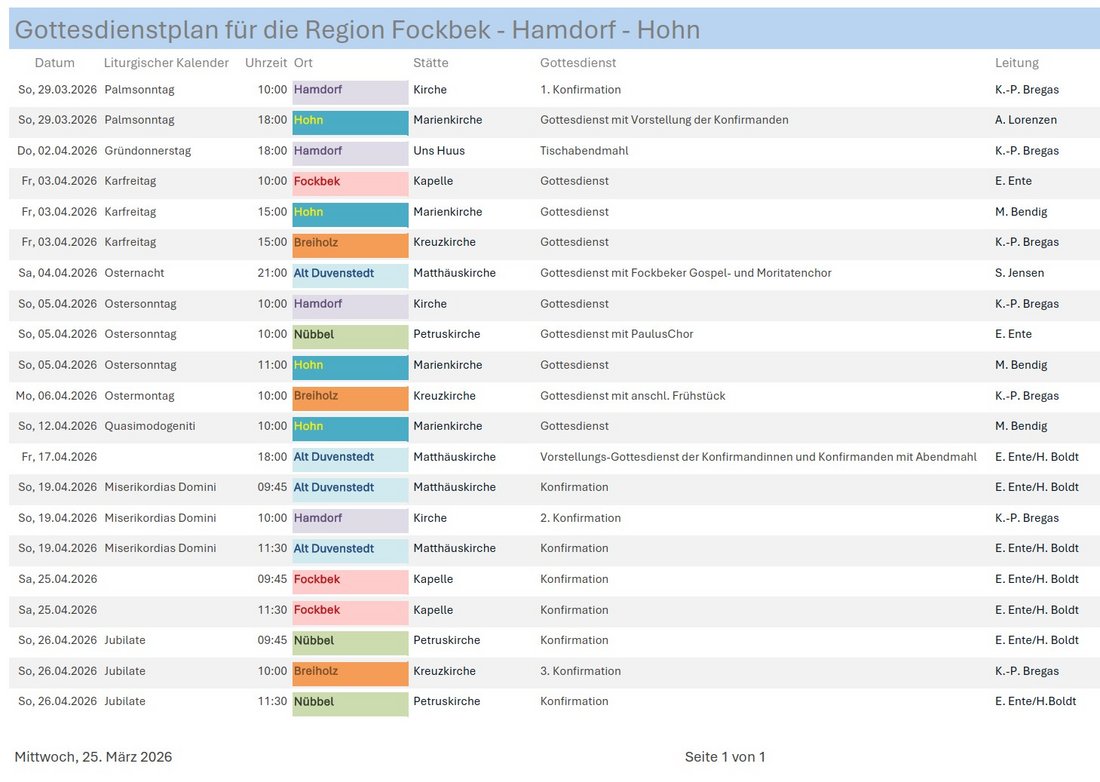Click the Mittwoch, 25. März 2026 footer date

(x=93, y=757)
